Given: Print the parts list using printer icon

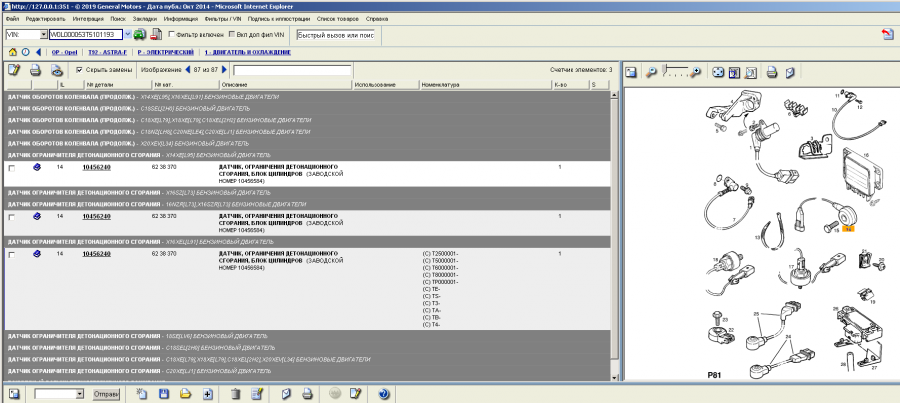Looking at the screenshot, I should (36, 70).
